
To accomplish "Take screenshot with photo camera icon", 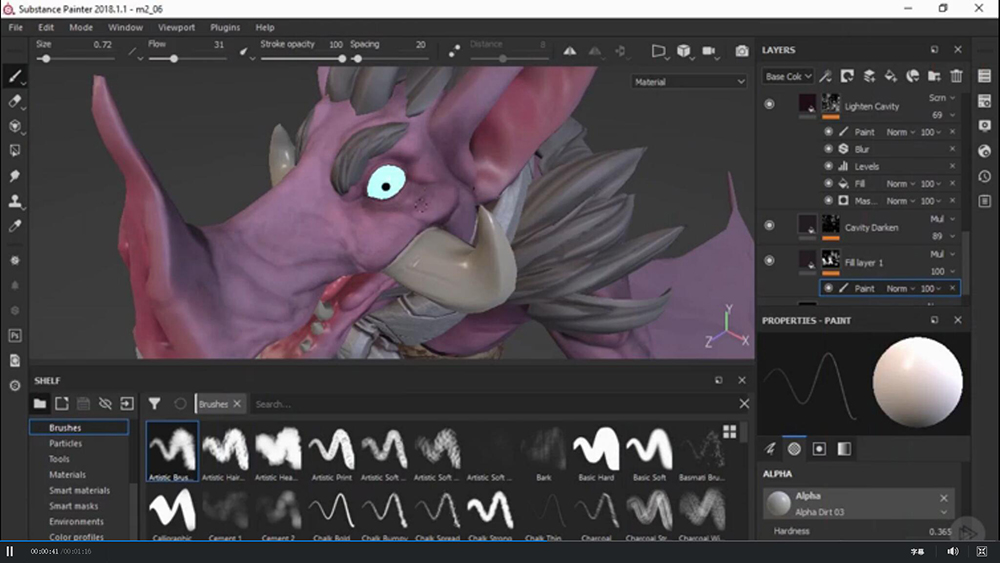I will click(741, 51).
